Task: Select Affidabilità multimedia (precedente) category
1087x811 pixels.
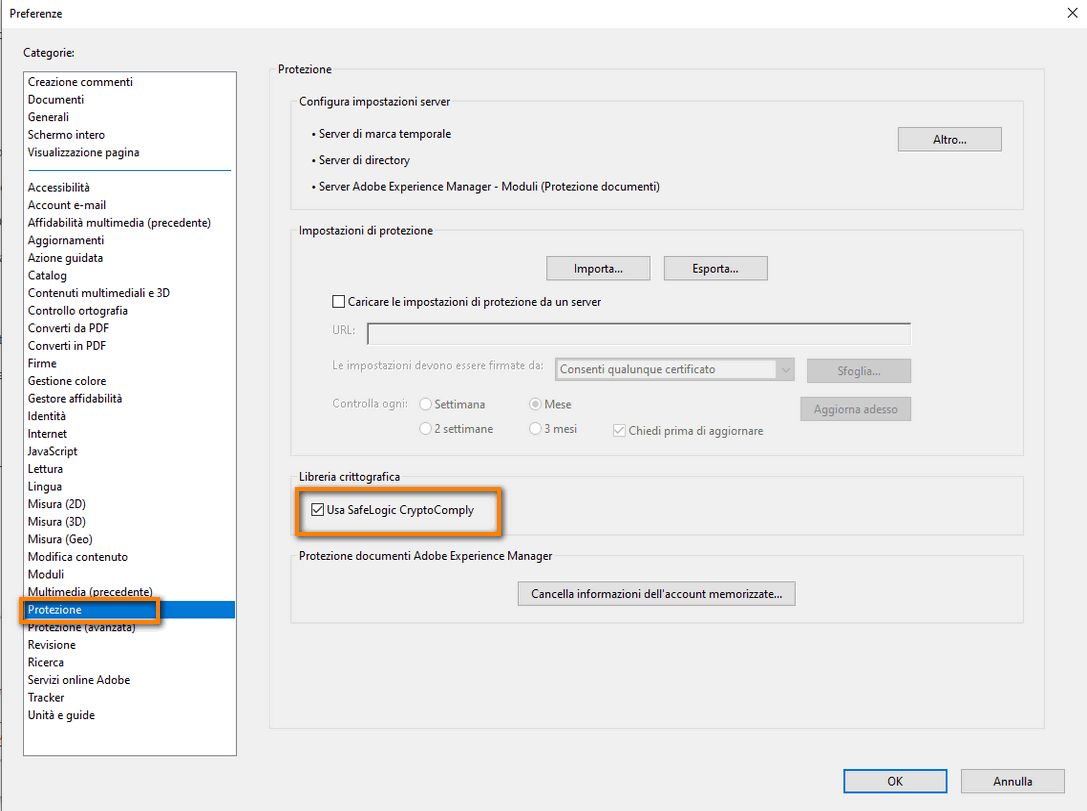Action: point(119,223)
